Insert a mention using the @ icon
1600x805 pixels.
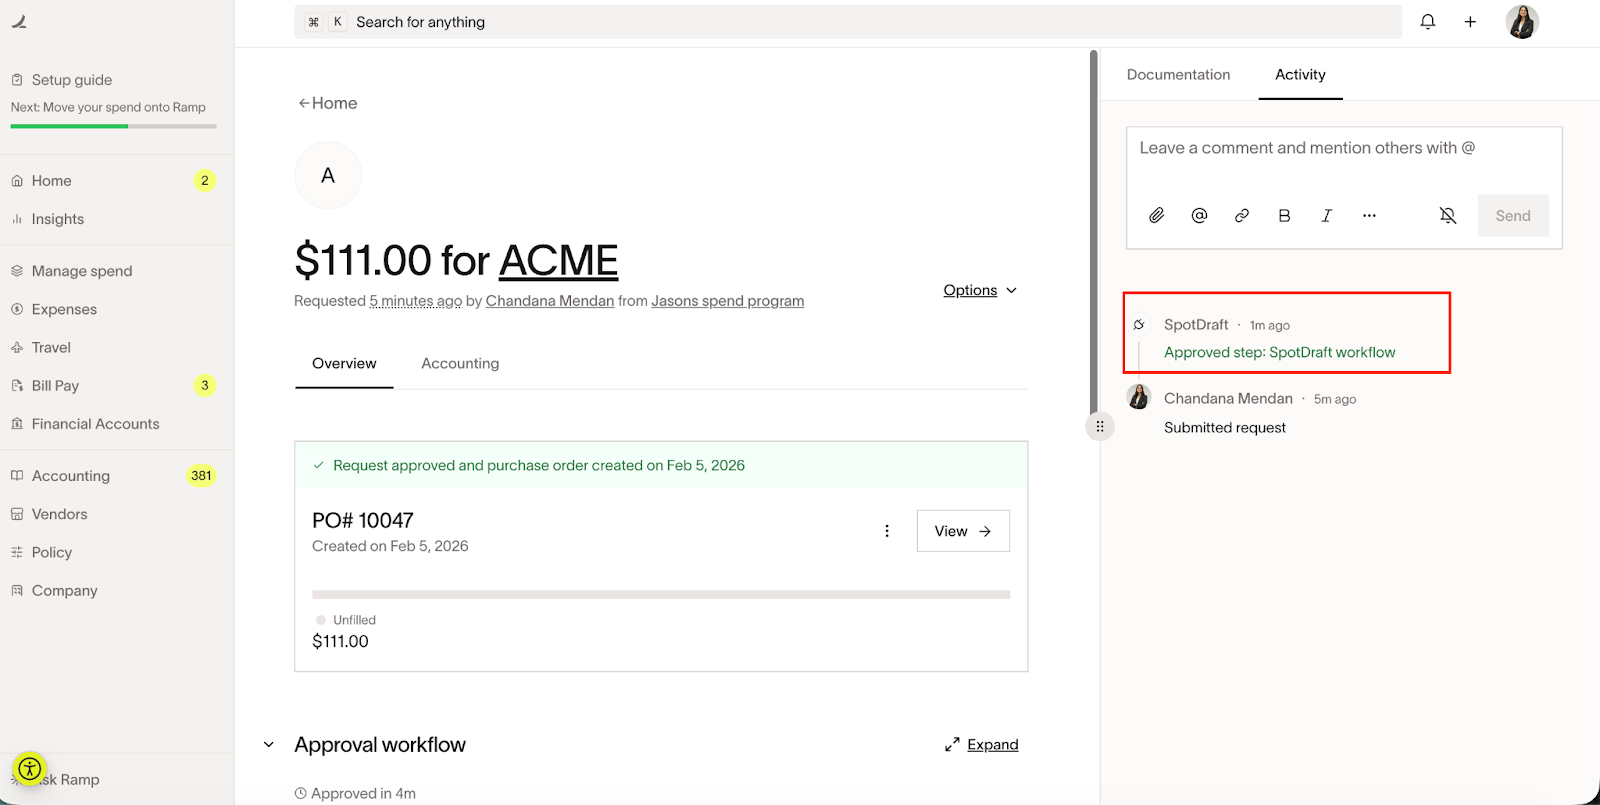tap(1200, 215)
